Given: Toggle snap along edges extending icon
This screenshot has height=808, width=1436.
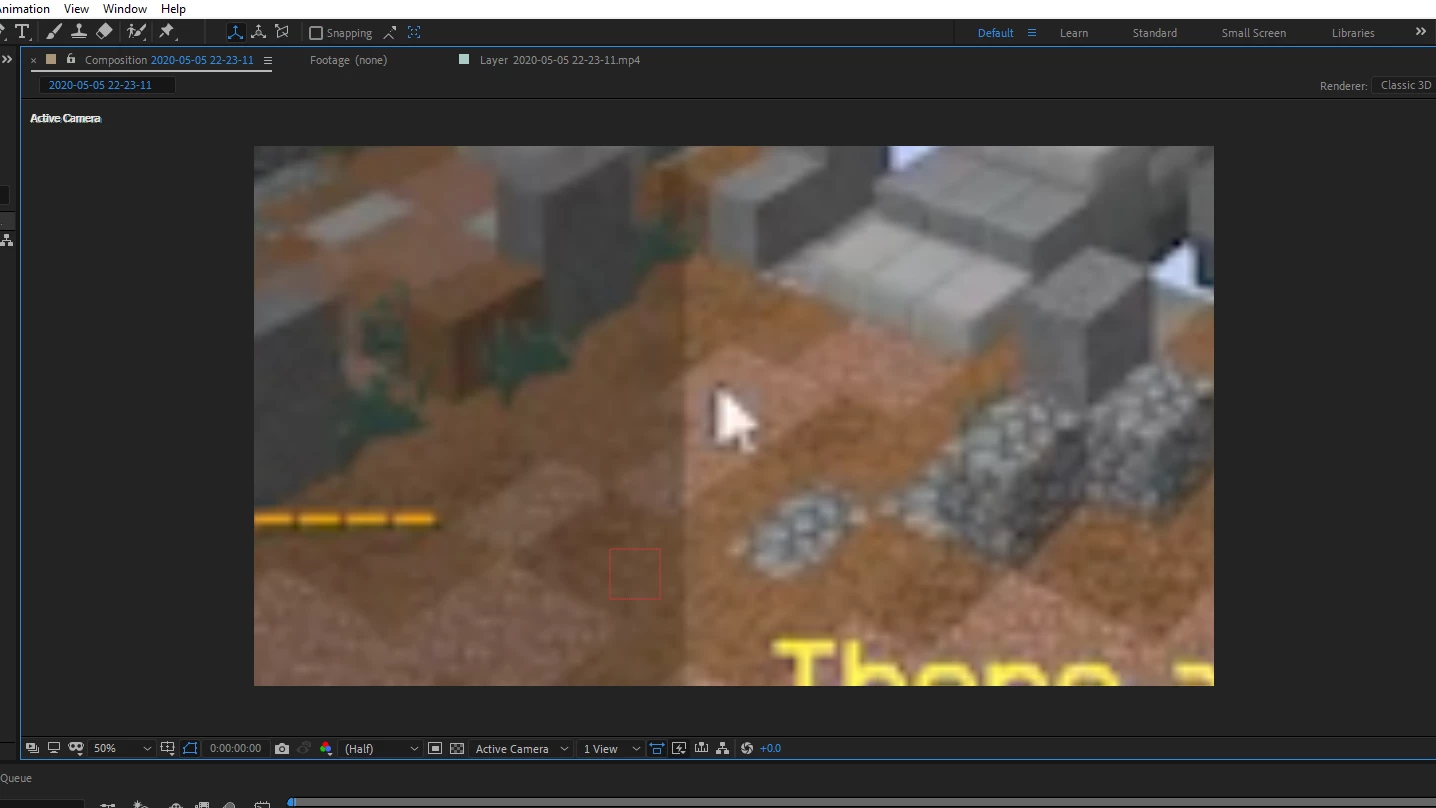Looking at the screenshot, I should click(390, 33).
